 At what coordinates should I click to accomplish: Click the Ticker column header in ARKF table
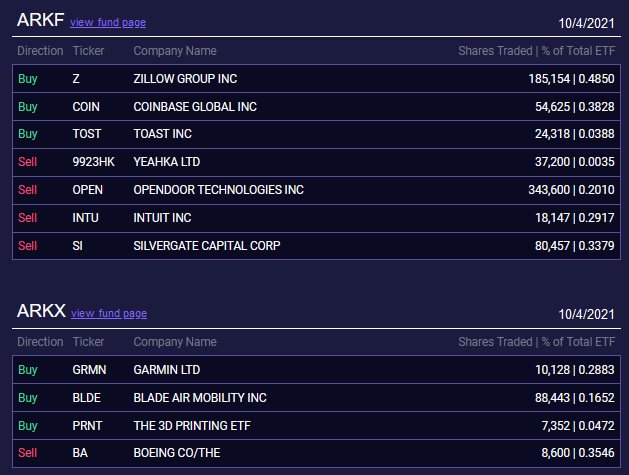[x=88, y=51]
